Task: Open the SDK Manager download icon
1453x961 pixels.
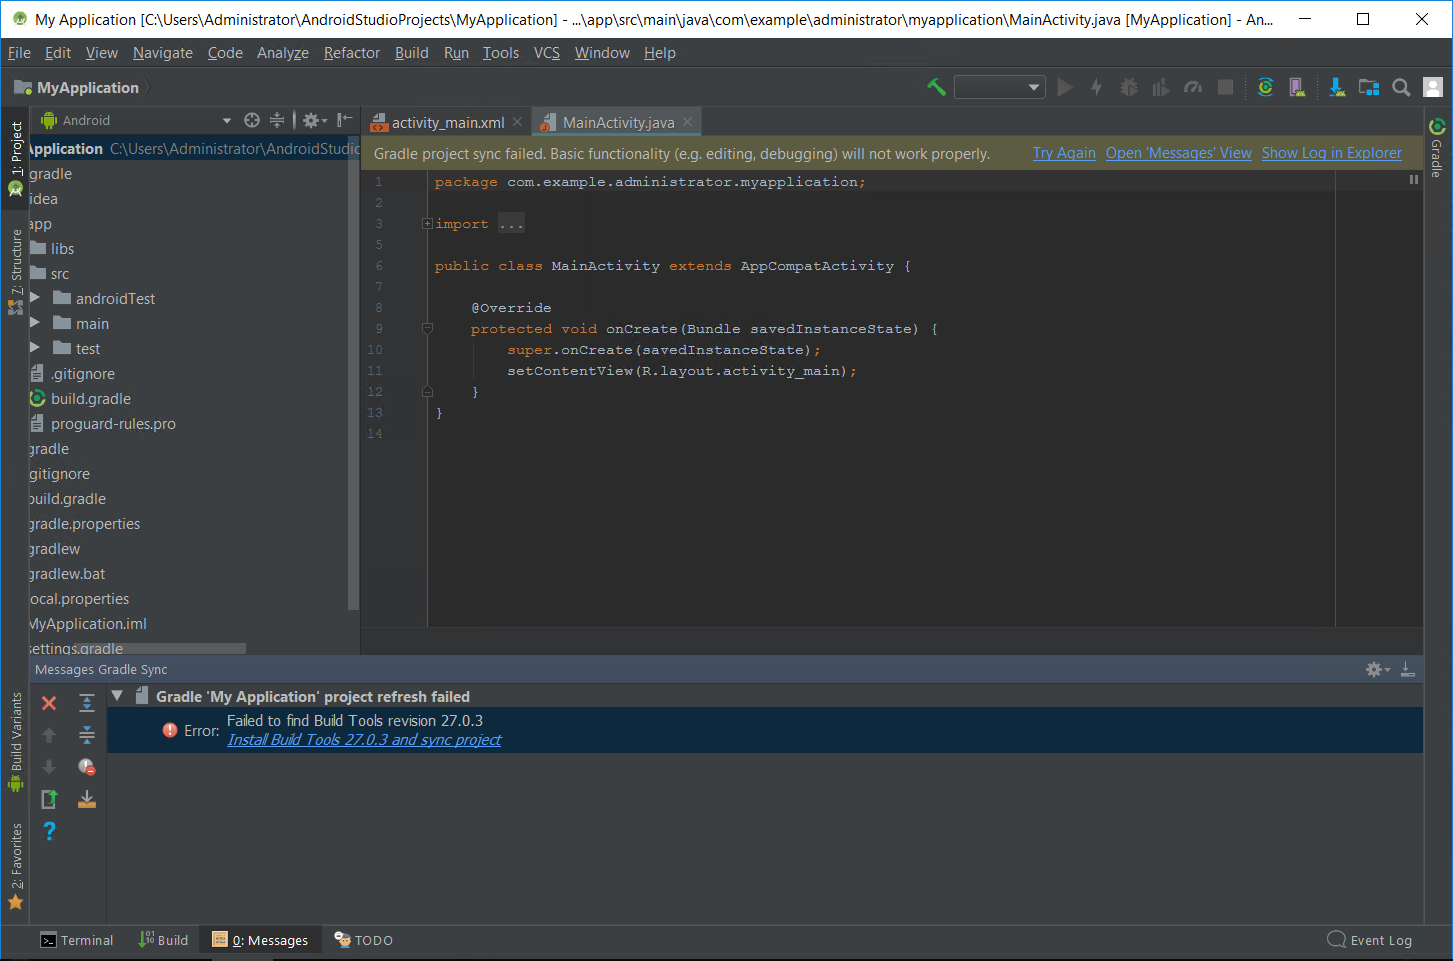Action: [x=1337, y=87]
